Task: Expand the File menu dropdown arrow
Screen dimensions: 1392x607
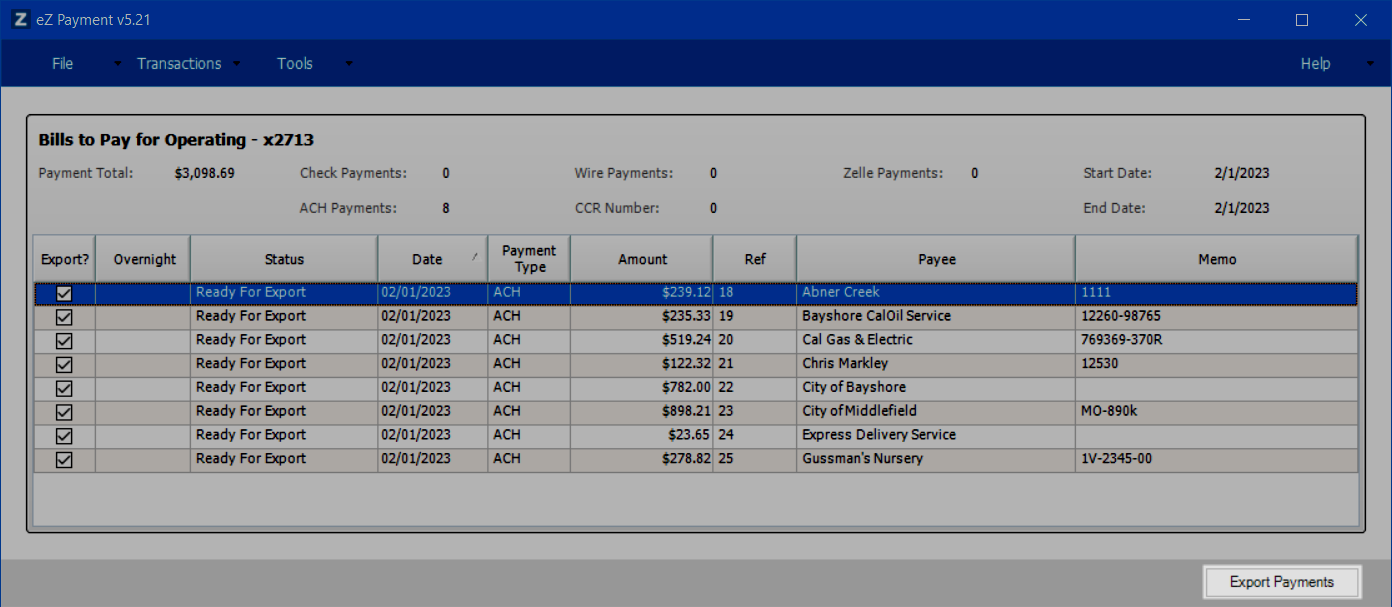Action: (x=117, y=64)
